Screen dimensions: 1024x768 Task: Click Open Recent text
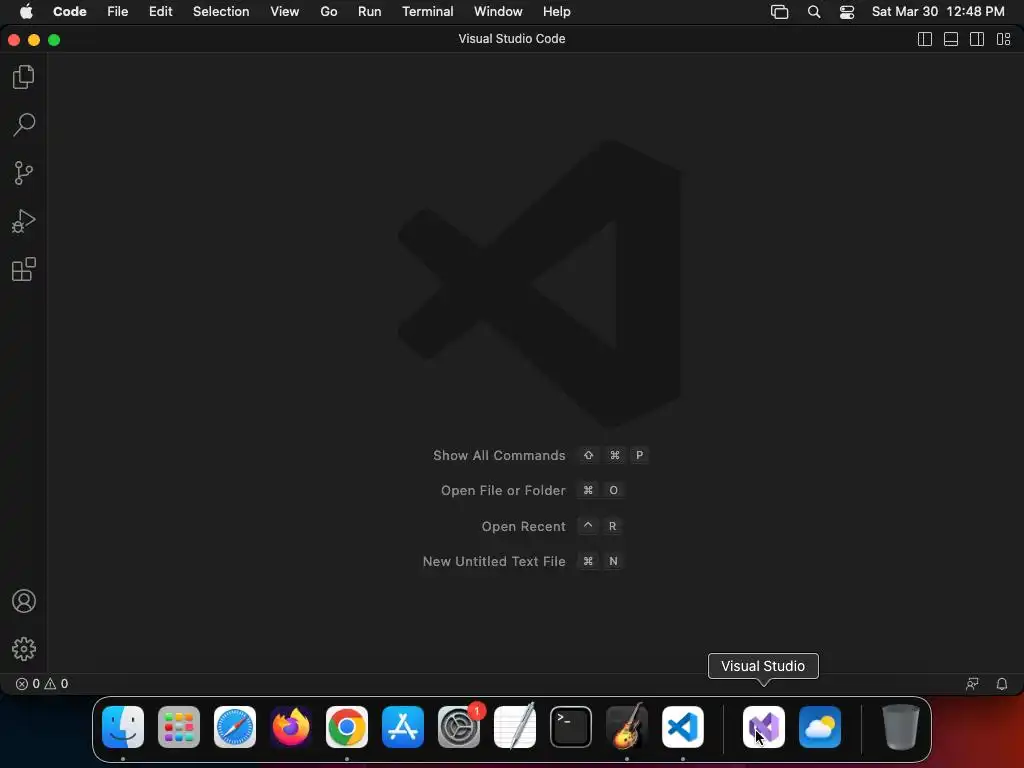(x=524, y=526)
